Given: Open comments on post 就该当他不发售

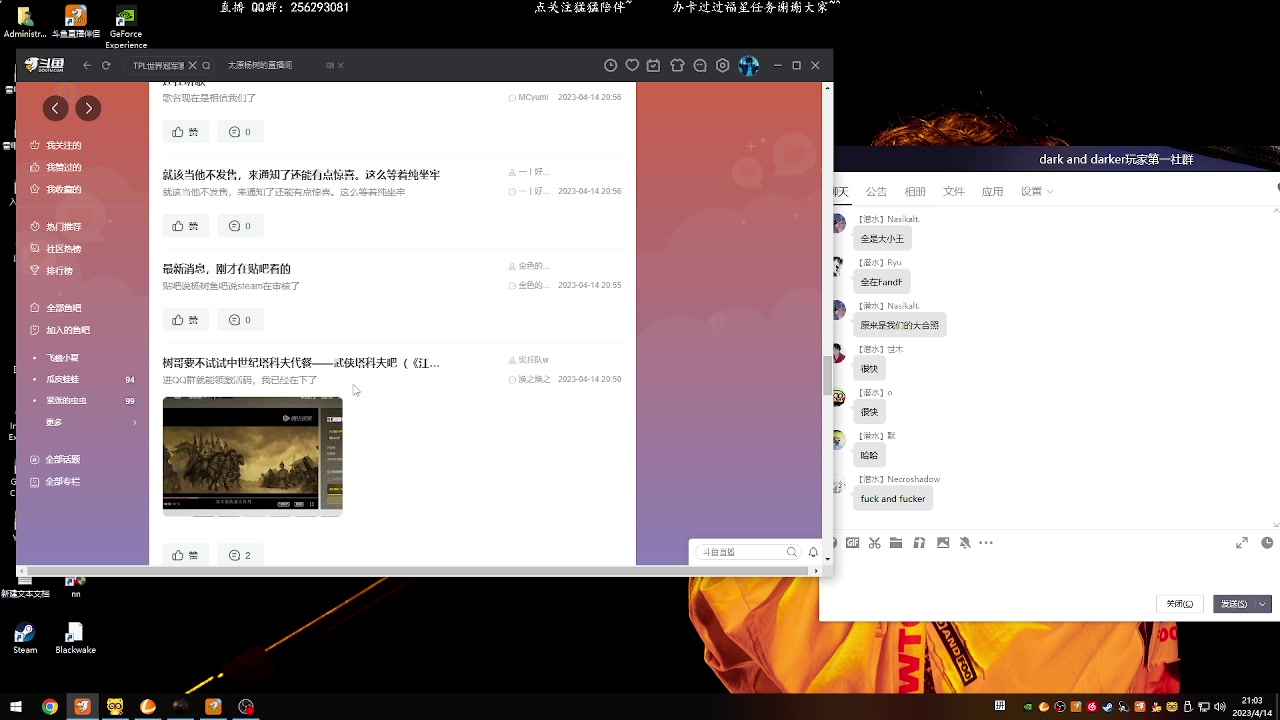Looking at the screenshot, I should [x=240, y=226].
